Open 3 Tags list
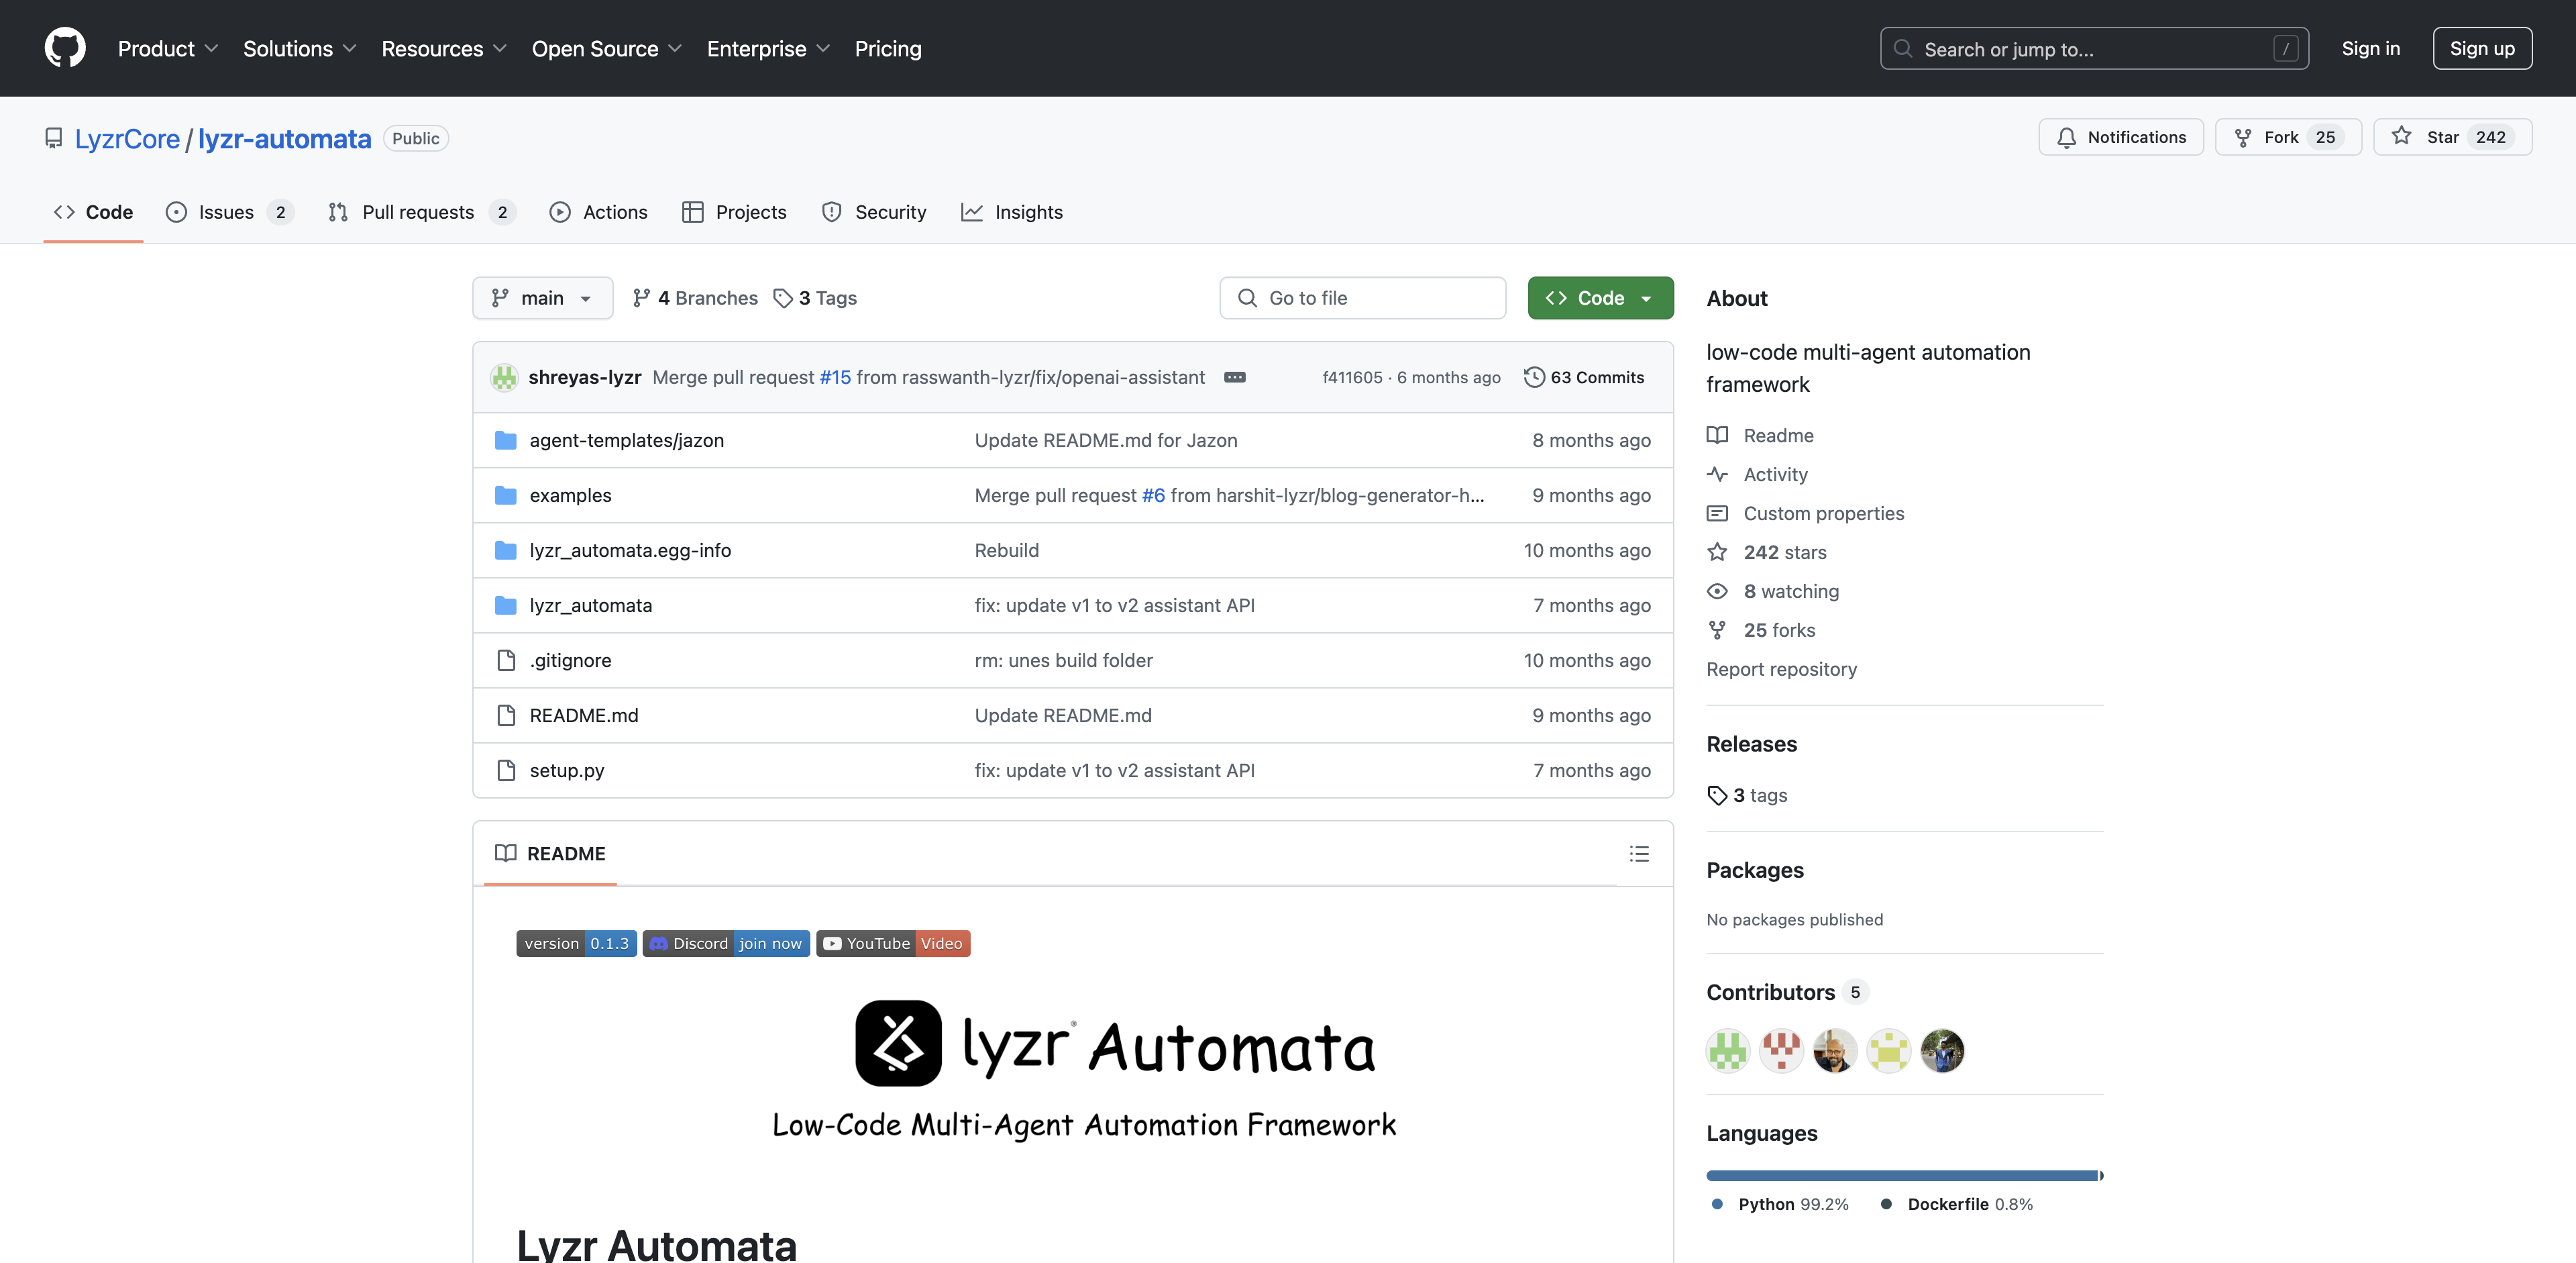The image size is (2576, 1263). (815, 298)
